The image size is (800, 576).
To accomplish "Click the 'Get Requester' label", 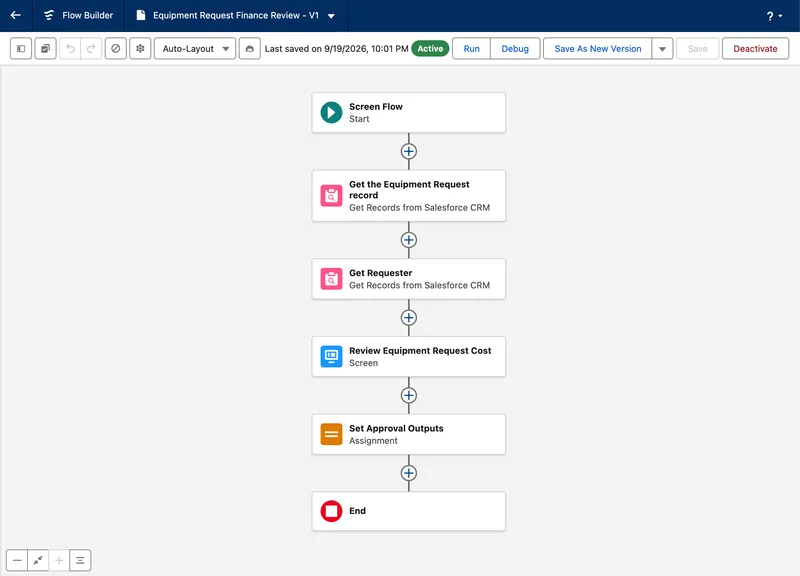I will pyautogui.click(x=381, y=273).
